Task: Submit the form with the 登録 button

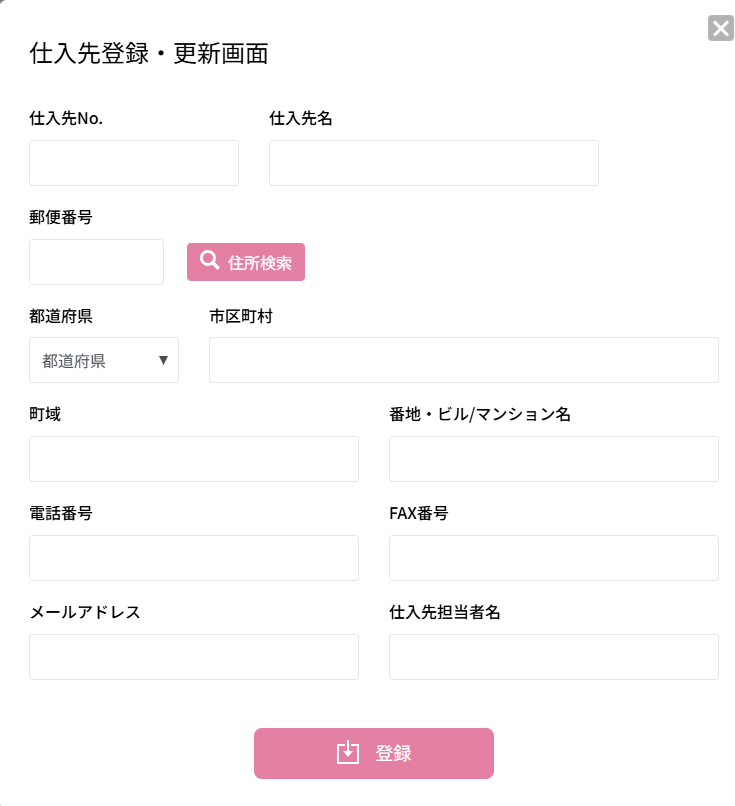Action: [373, 753]
